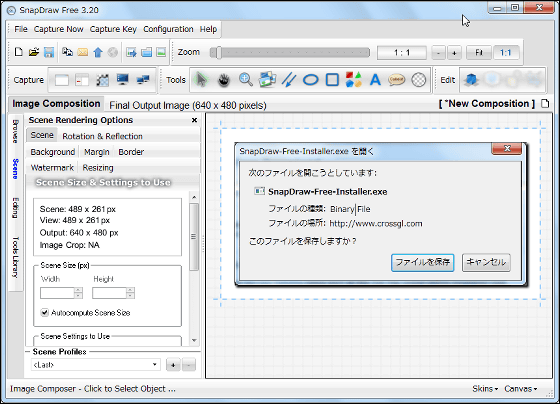The image size is (560, 404).
Task: Click the new composition page icon
Action: point(545,104)
